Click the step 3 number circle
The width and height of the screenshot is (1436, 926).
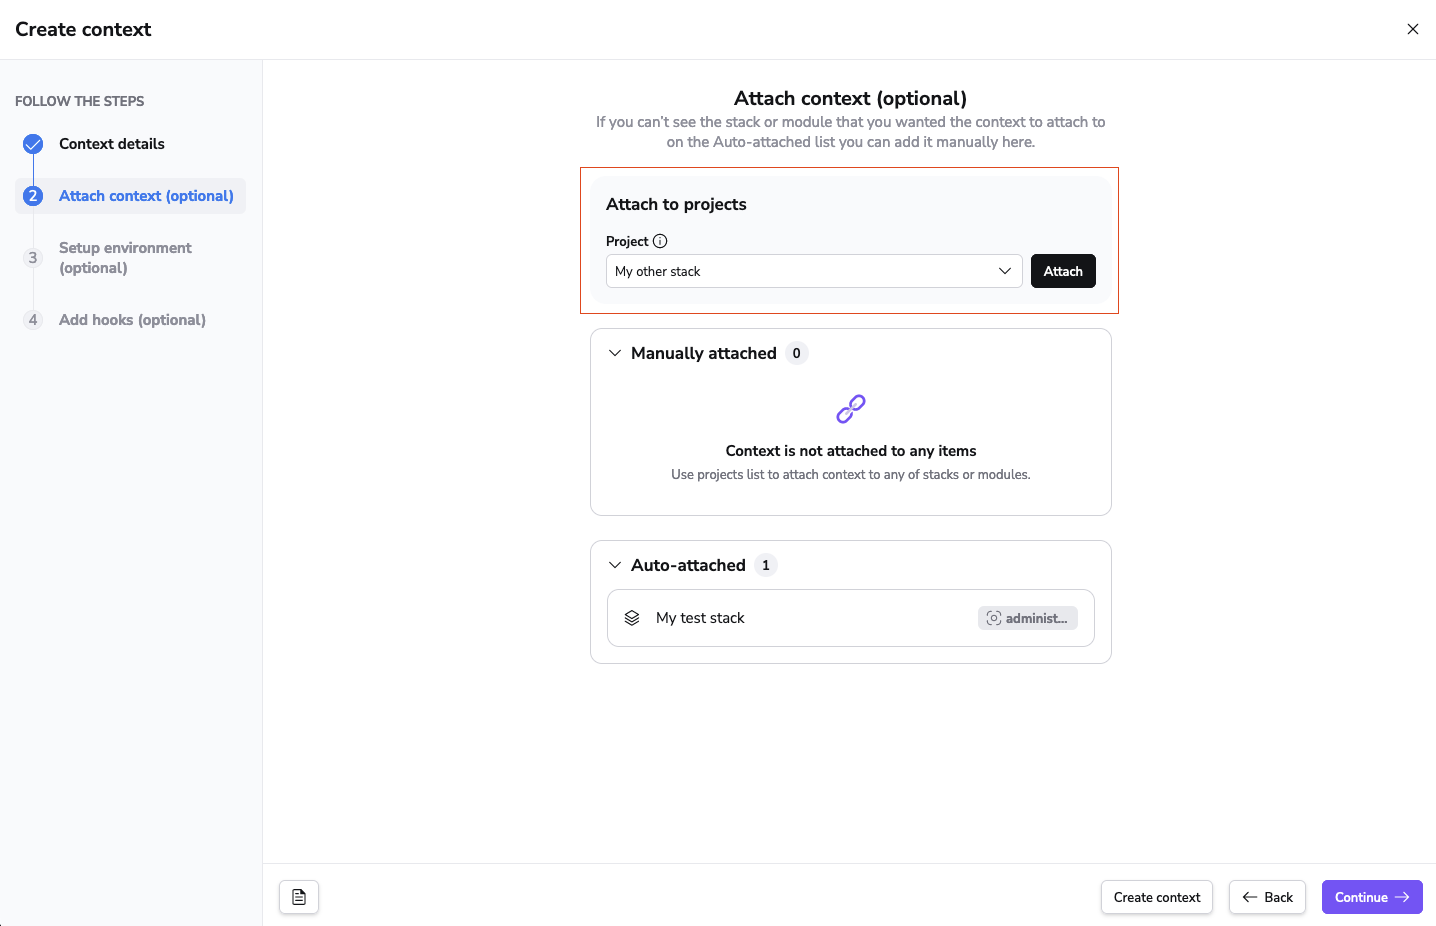[33, 258]
